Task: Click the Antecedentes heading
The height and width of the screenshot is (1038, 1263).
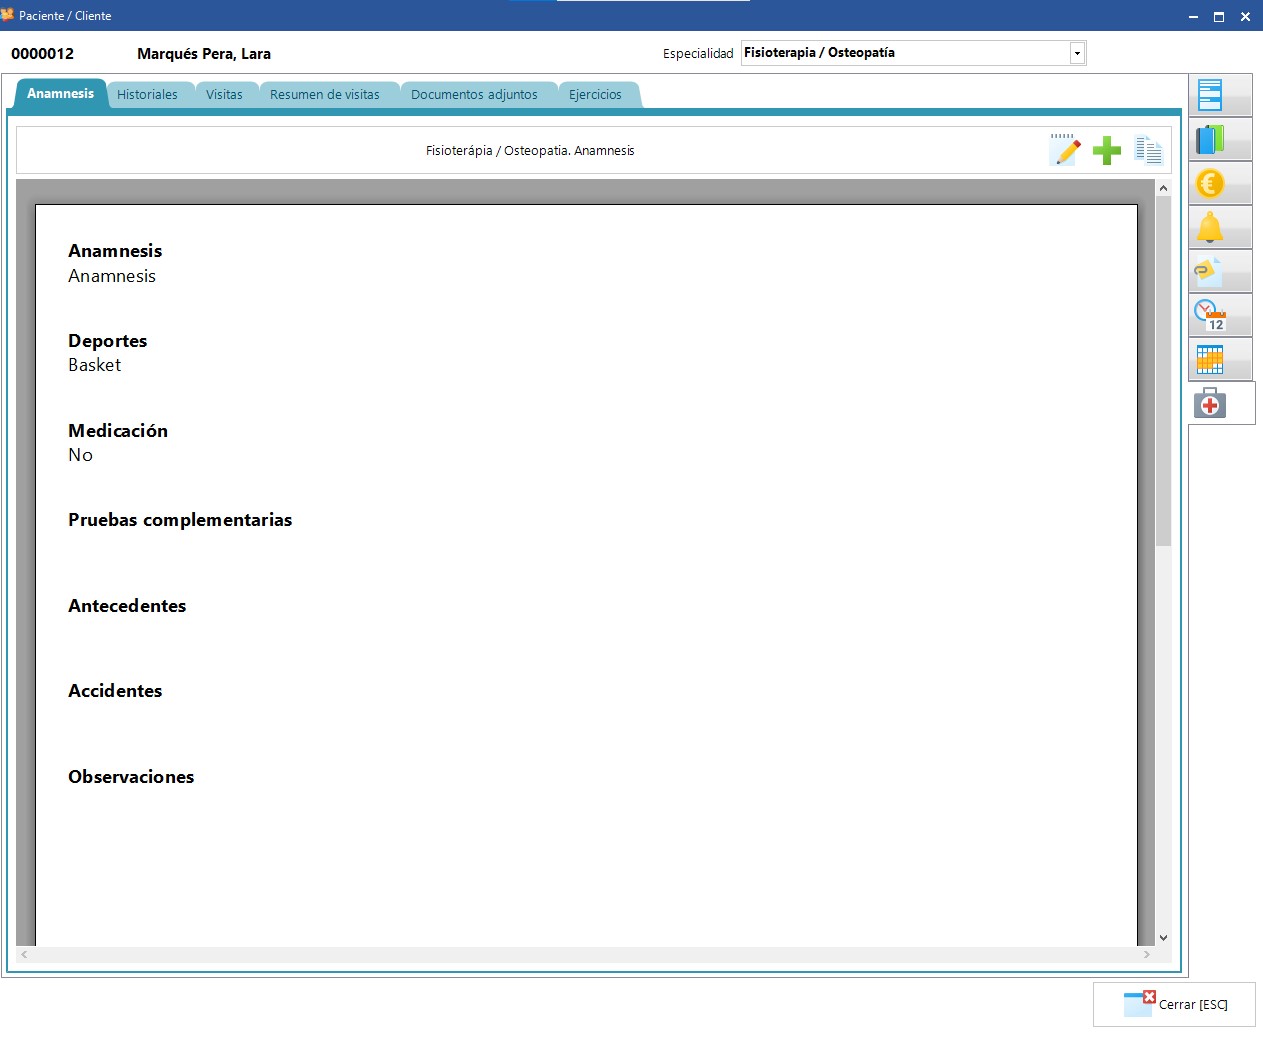Action: (127, 606)
